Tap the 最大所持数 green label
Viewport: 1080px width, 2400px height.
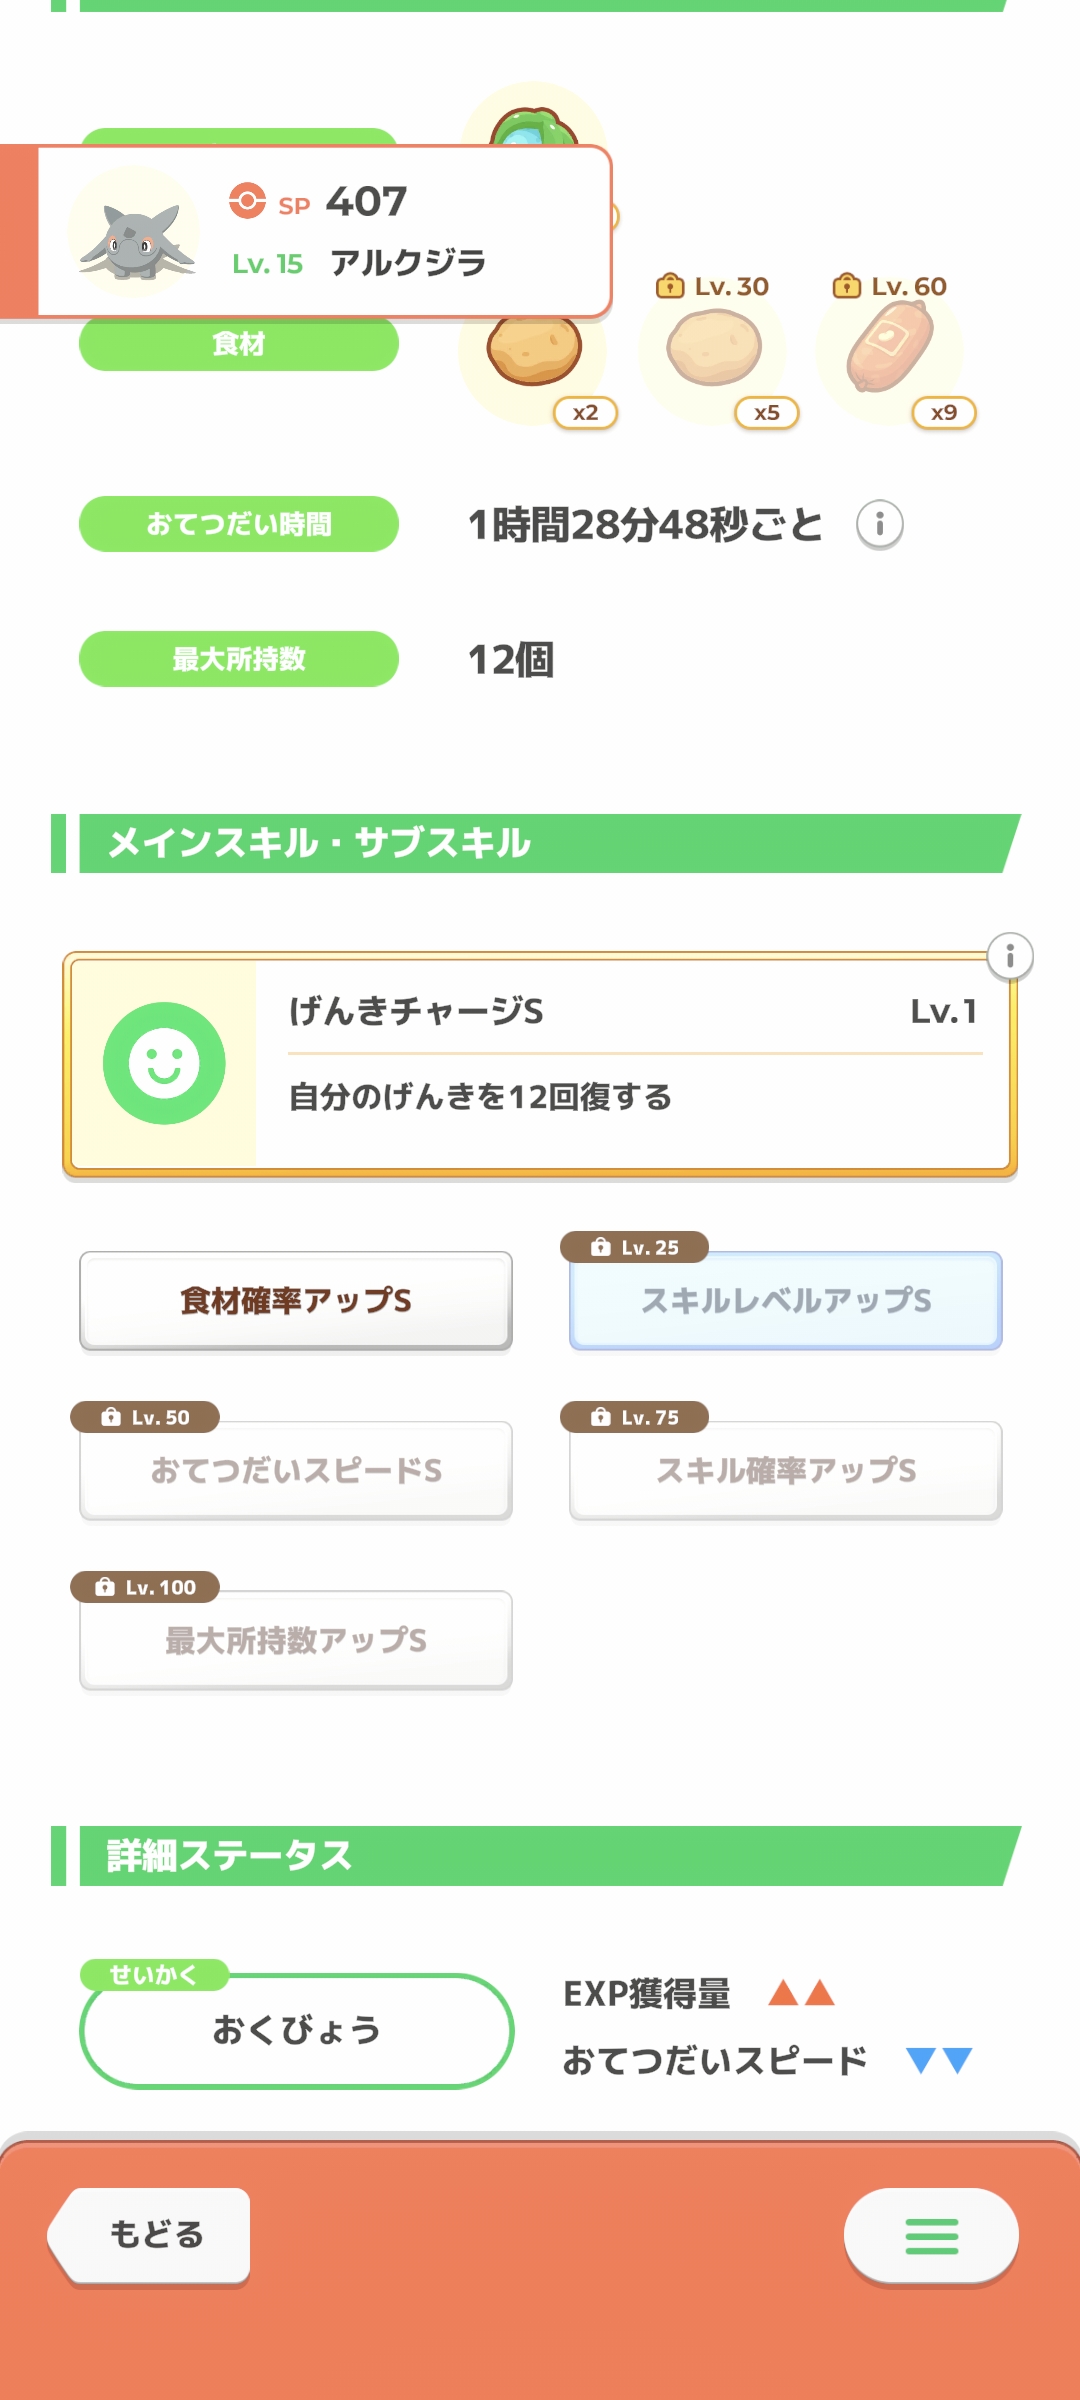pos(239,659)
